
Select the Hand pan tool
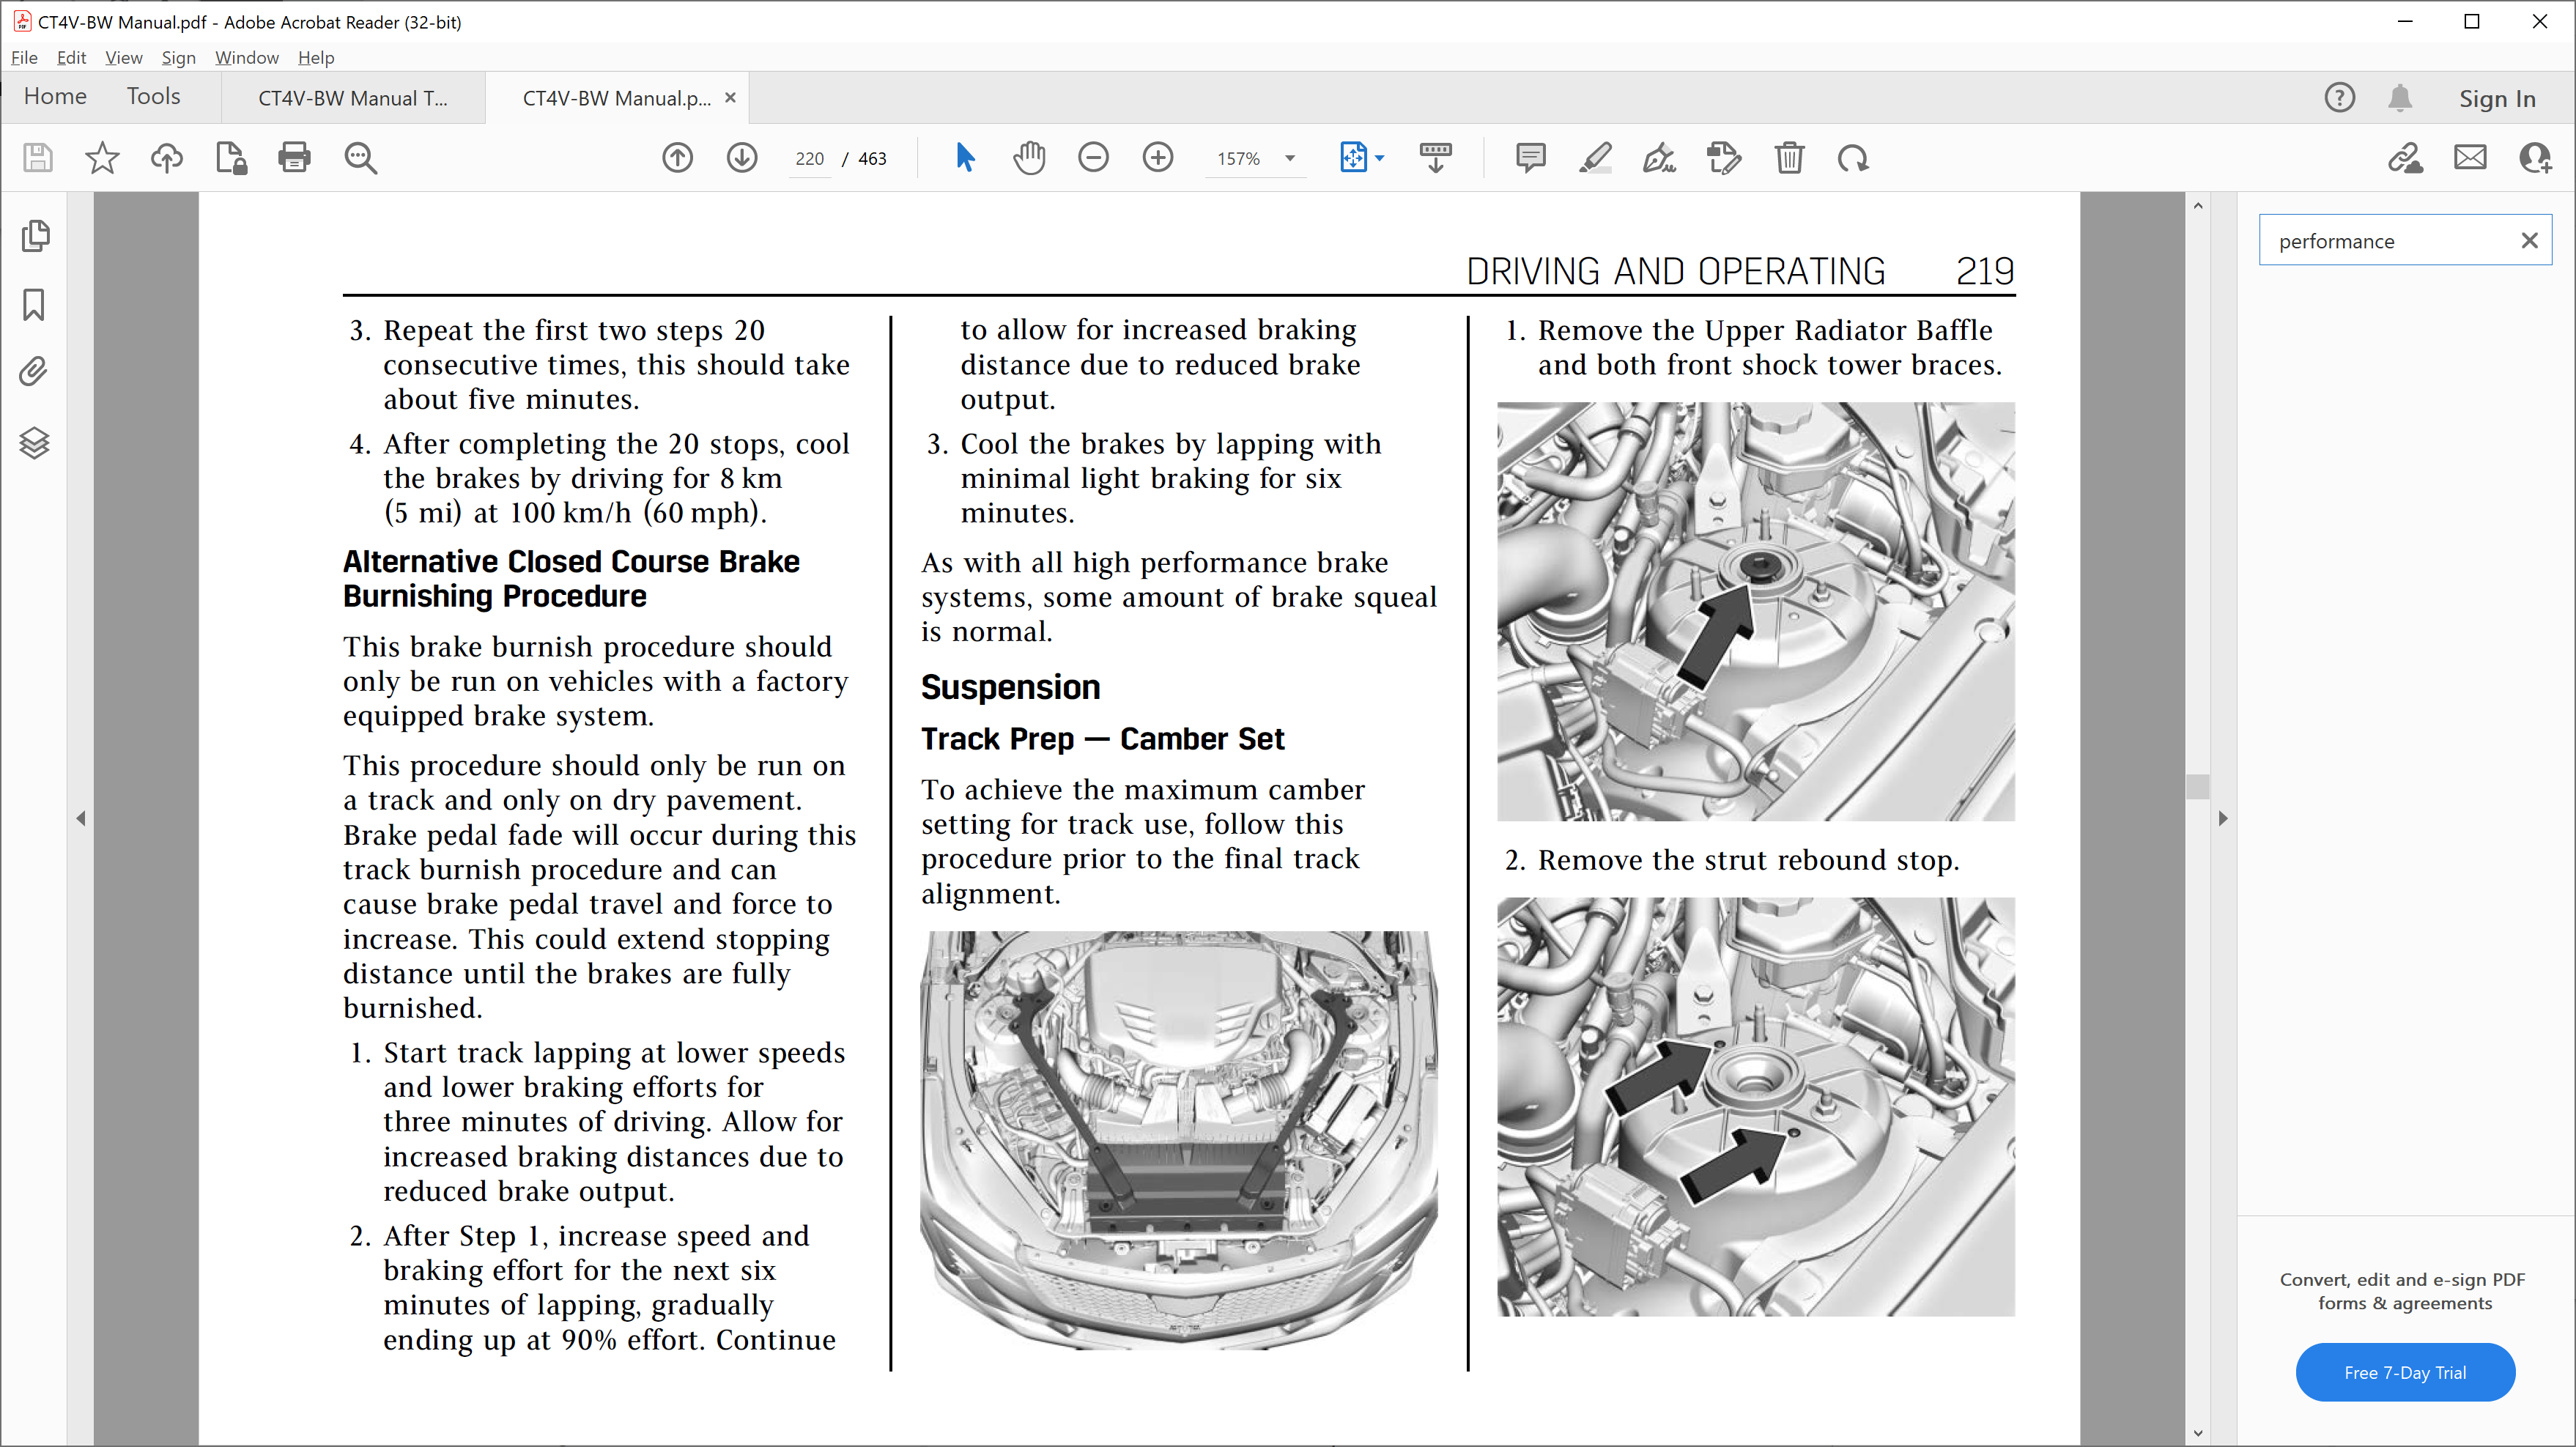[x=1029, y=158]
